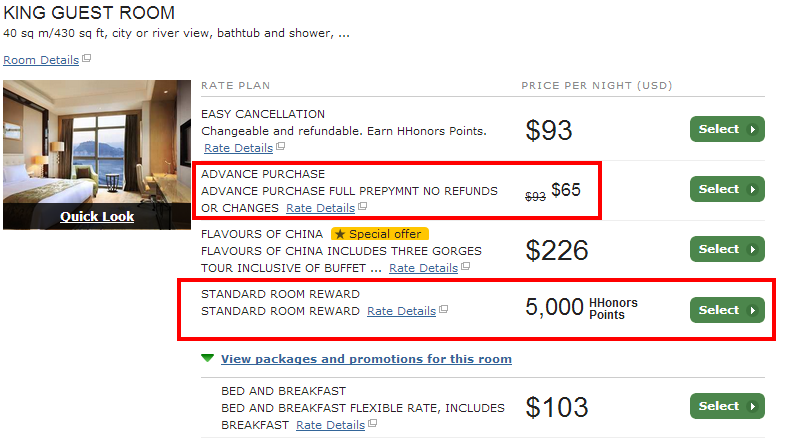This screenshot has height=446, width=787.
Task: Click popup icon beside Bed and Breakfast Rate Details
Action: (372, 423)
